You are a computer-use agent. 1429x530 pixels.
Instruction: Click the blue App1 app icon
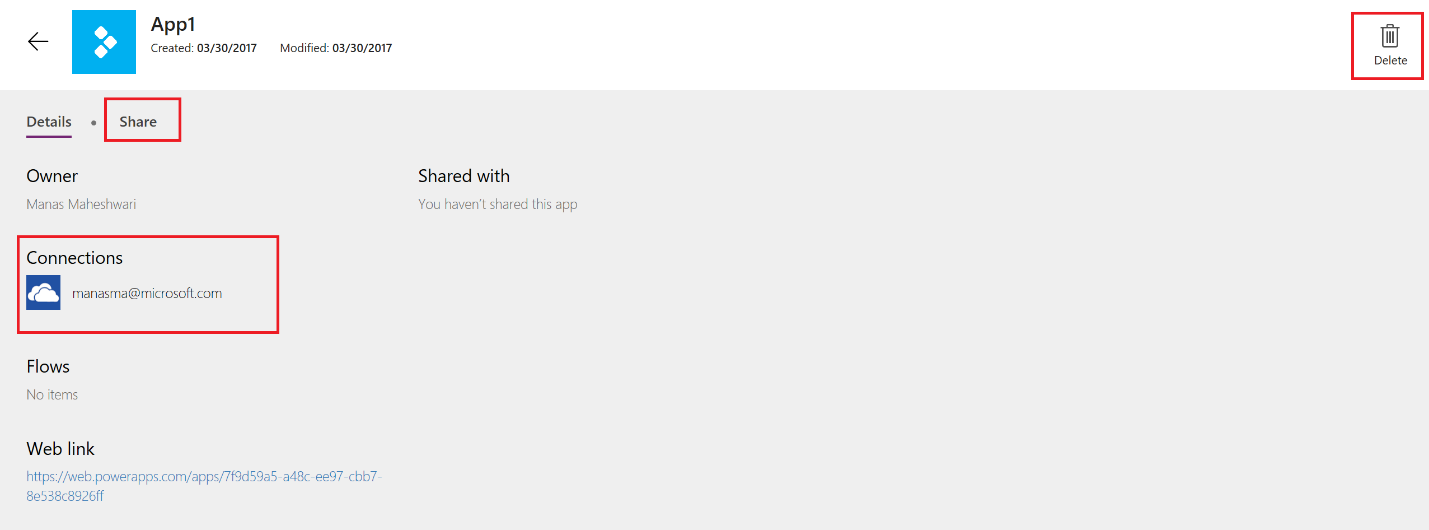pyautogui.click(x=104, y=42)
